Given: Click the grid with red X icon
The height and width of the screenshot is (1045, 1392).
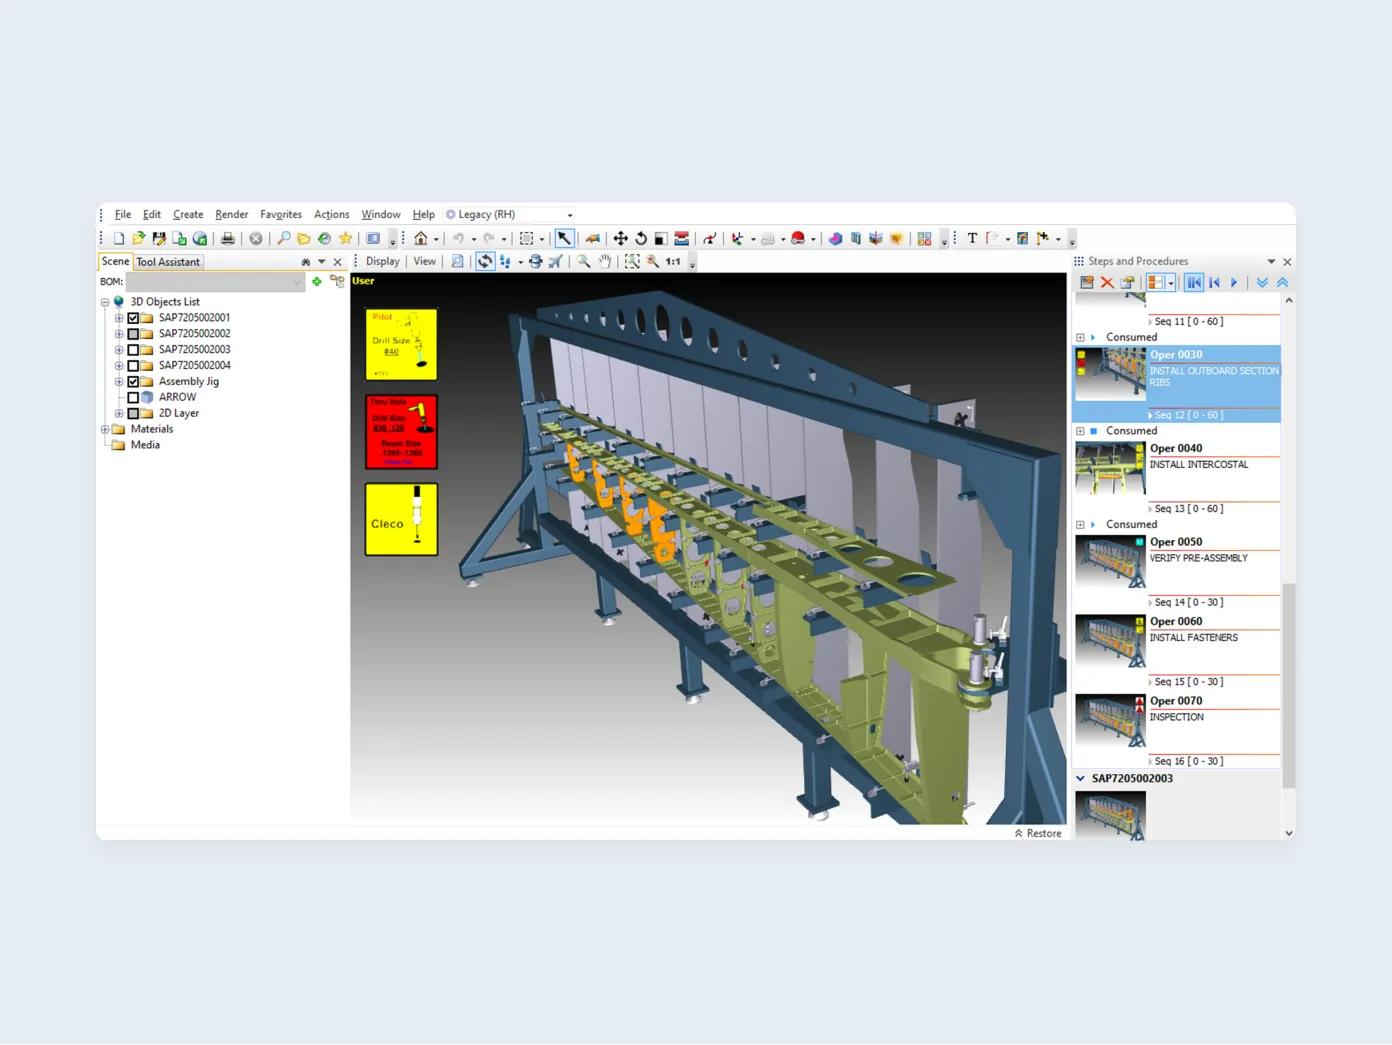Looking at the screenshot, I should click(925, 239).
